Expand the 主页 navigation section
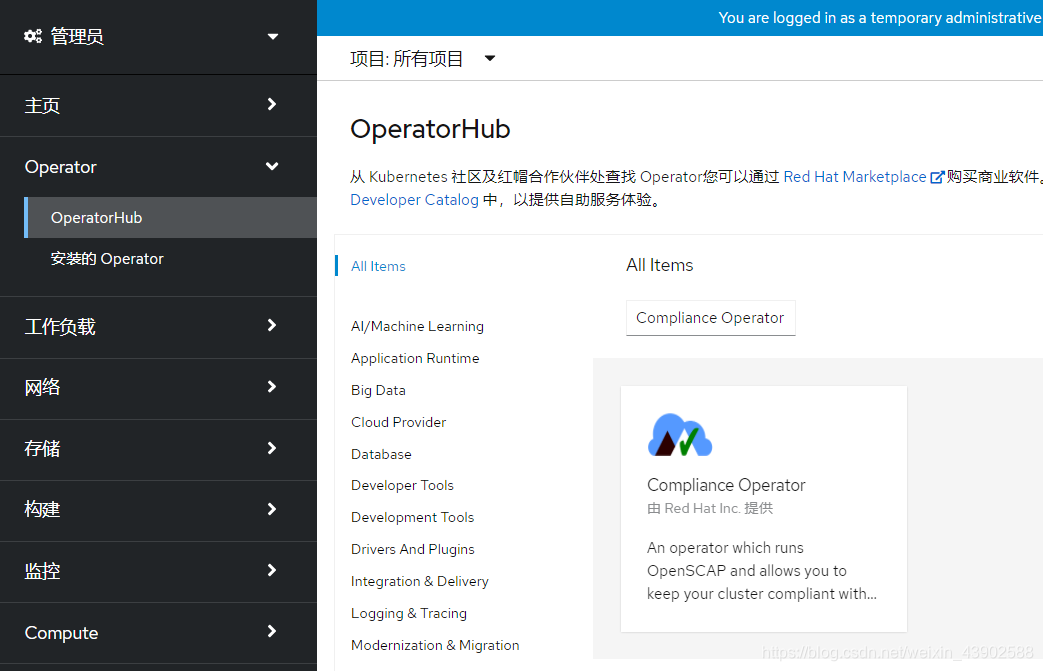The width and height of the screenshot is (1043, 671). (158, 105)
